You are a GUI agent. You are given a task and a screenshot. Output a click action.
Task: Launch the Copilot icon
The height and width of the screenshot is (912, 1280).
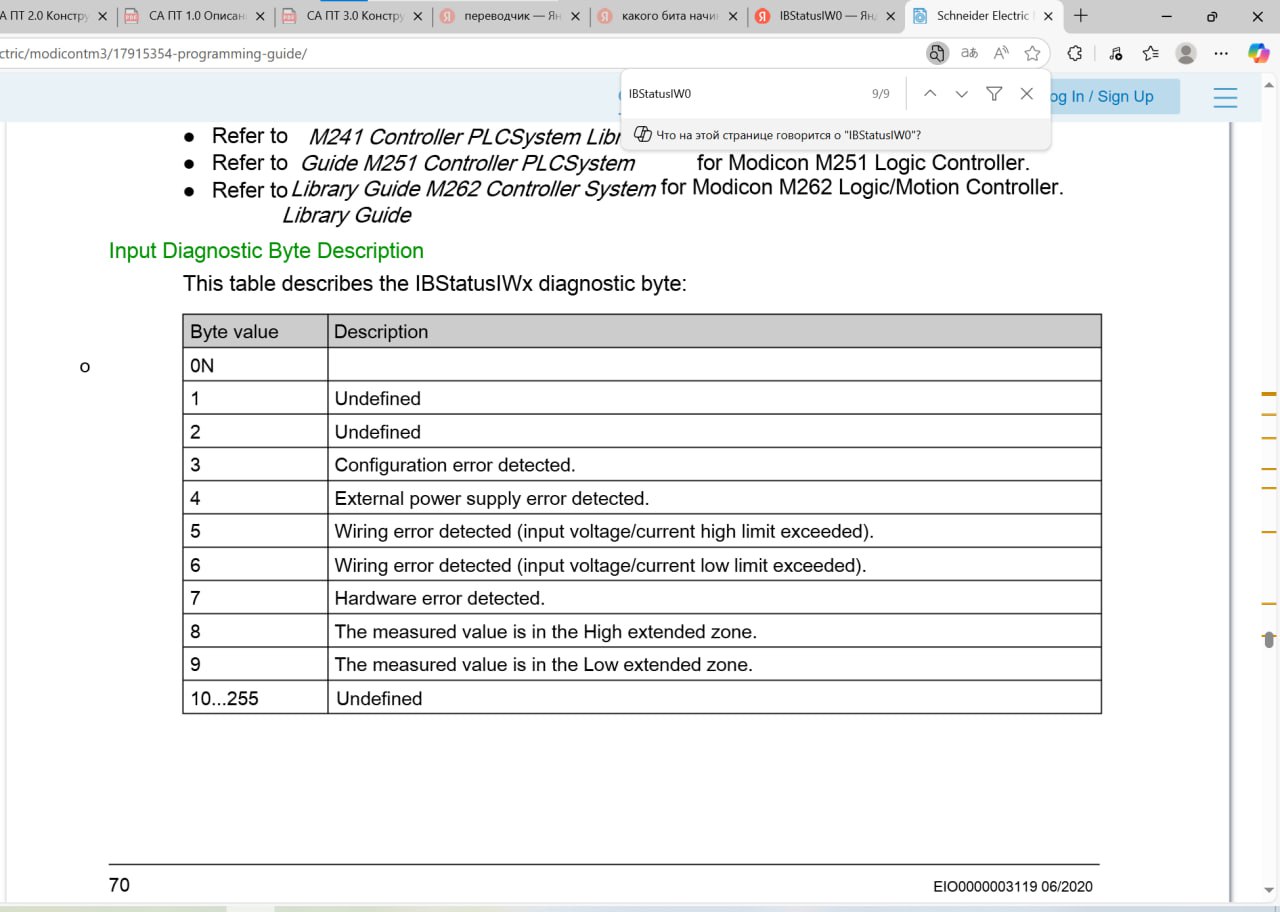point(1258,54)
